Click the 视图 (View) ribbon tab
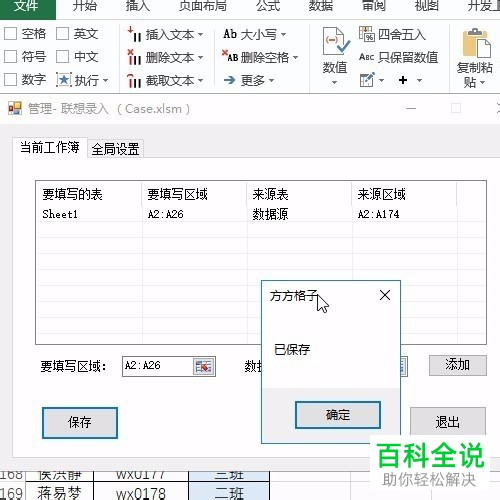Image resolution: width=500 pixels, height=500 pixels. click(426, 6)
